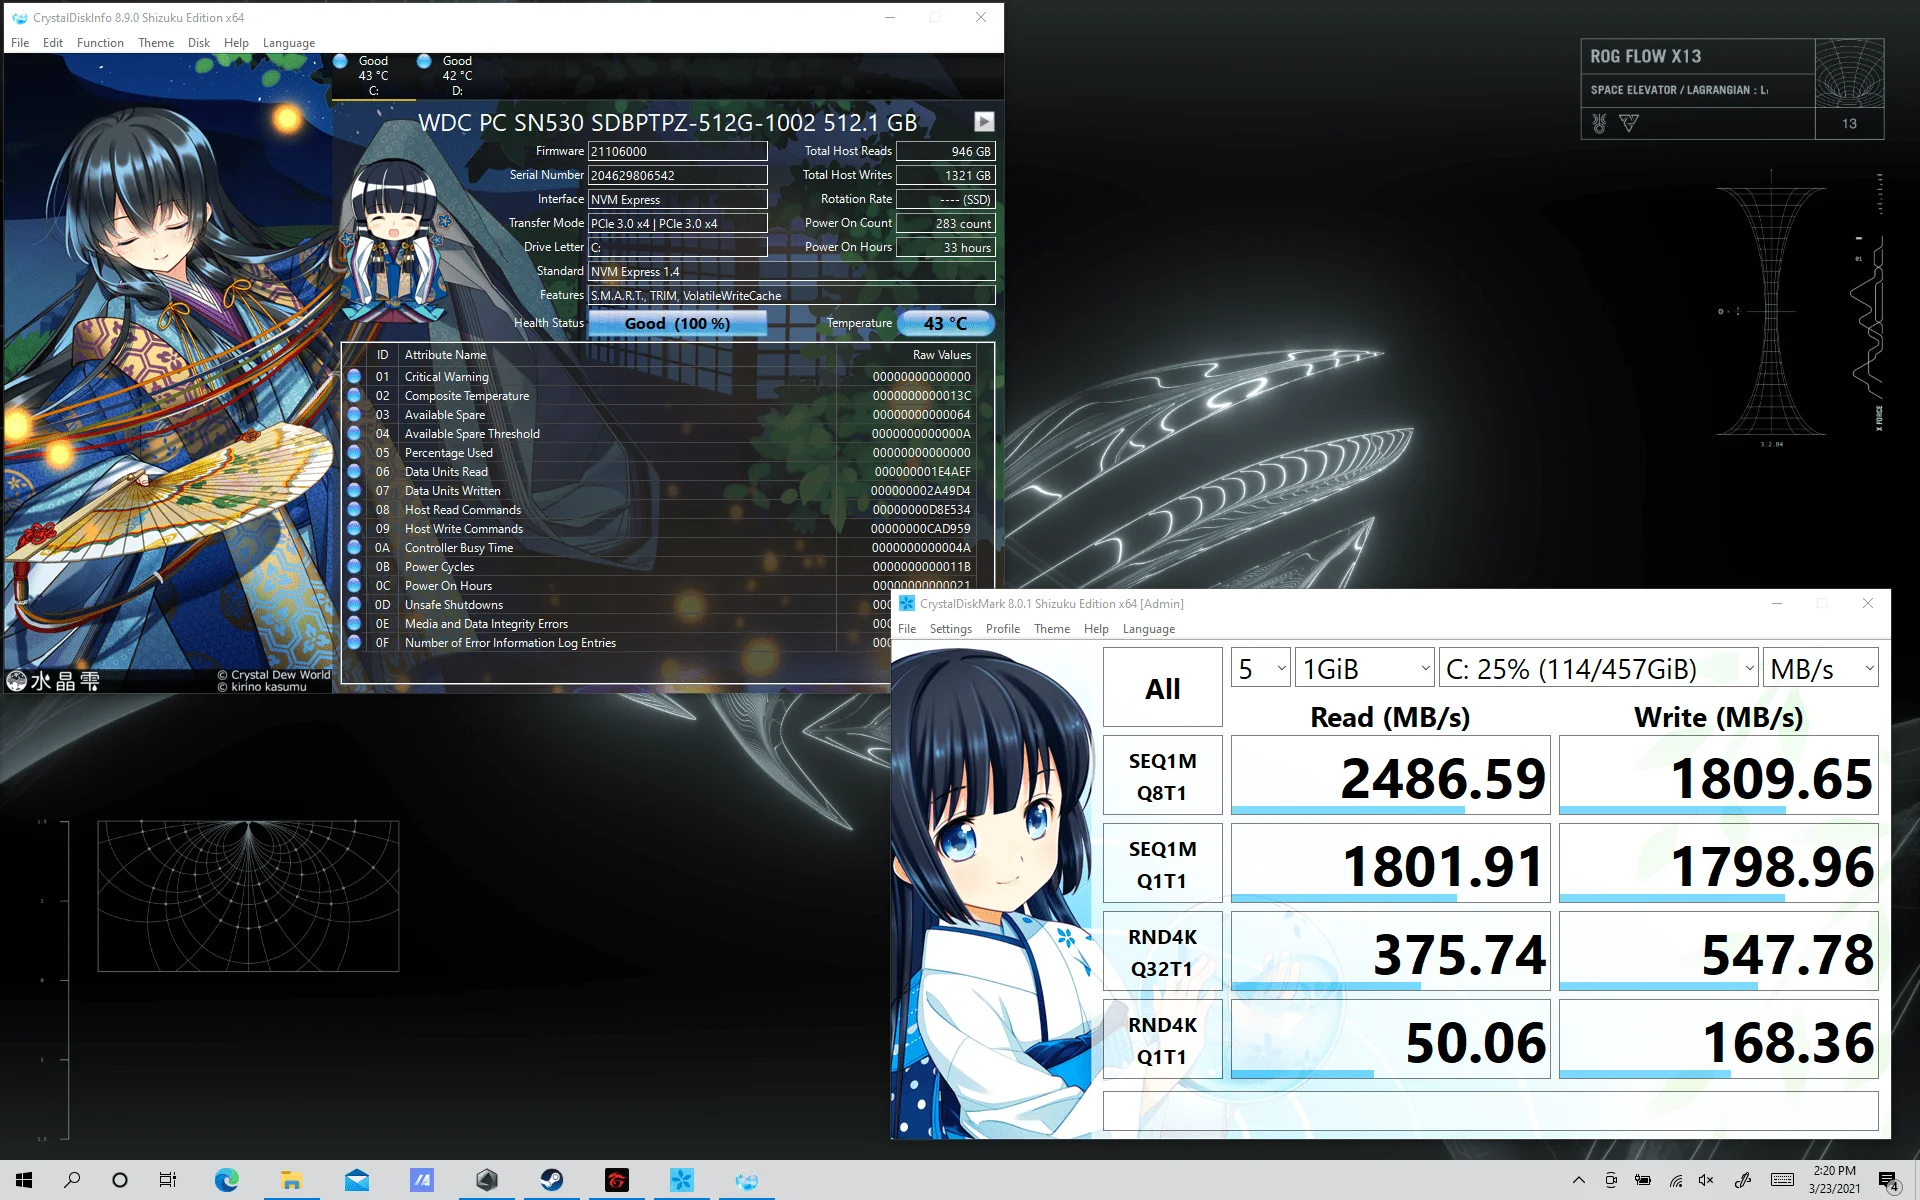Click the status orb for Available Spare row

[354, 415]
